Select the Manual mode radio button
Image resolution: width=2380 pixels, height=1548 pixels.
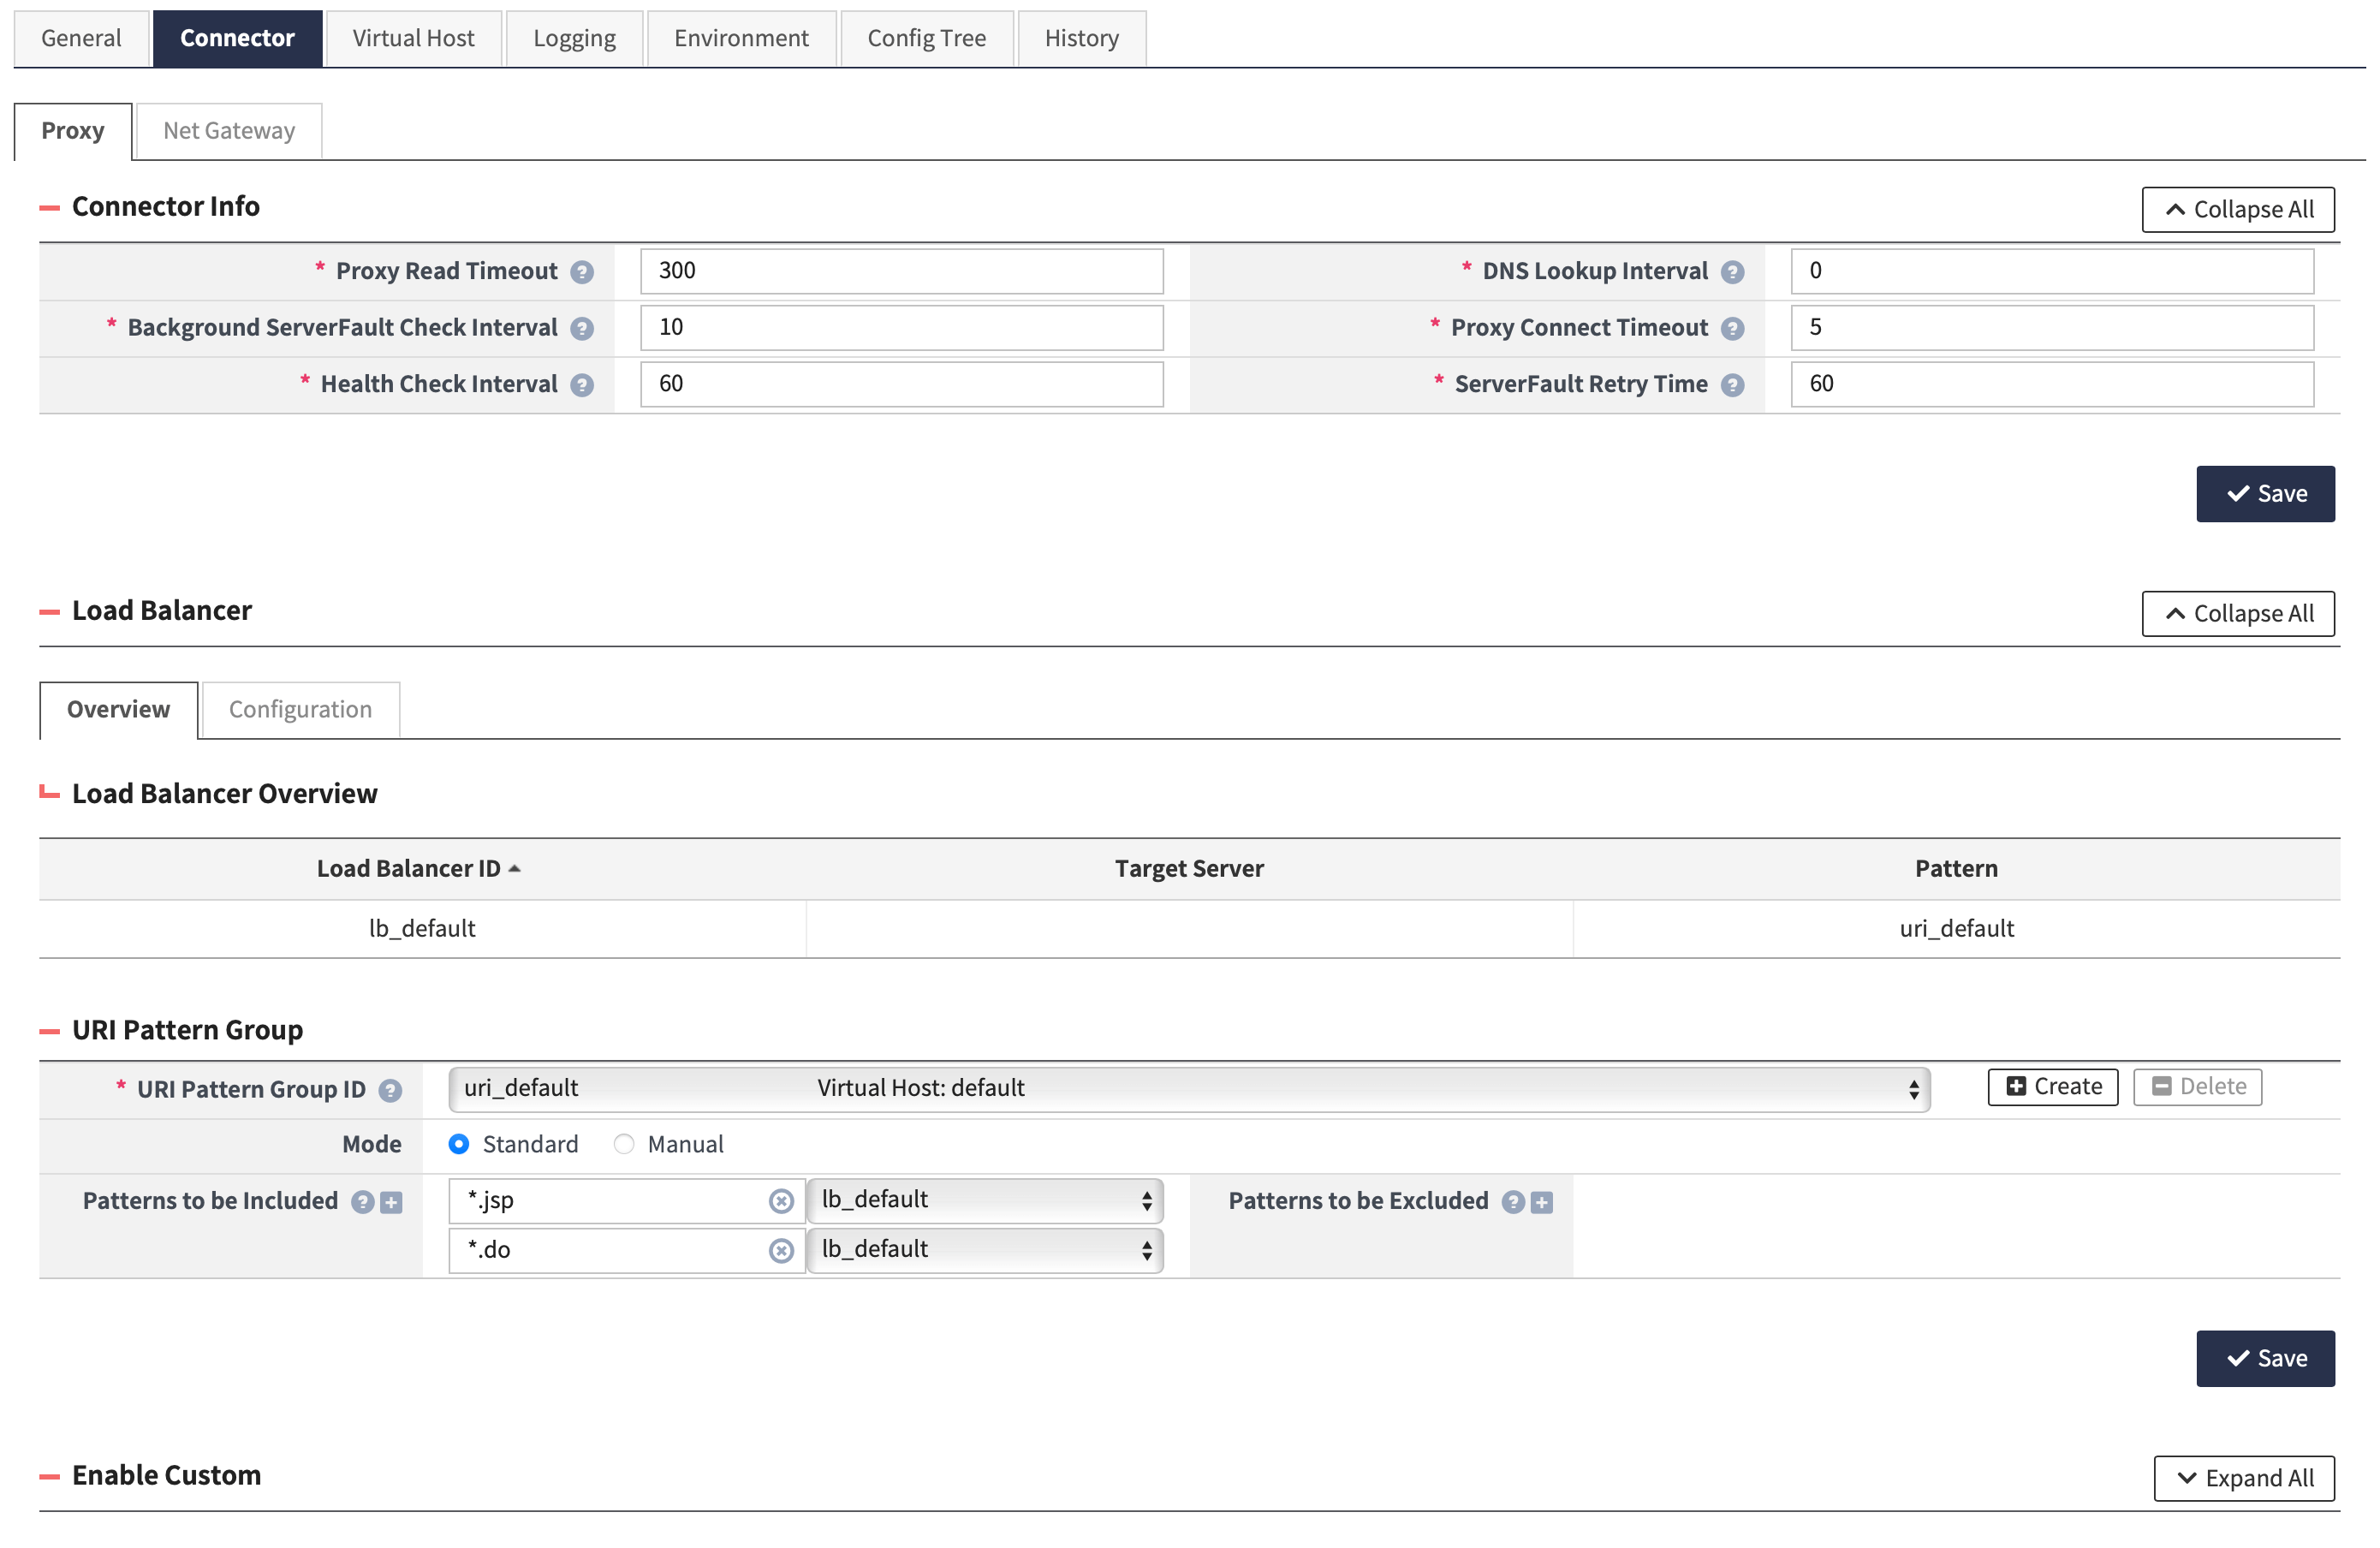[624, 1144]
